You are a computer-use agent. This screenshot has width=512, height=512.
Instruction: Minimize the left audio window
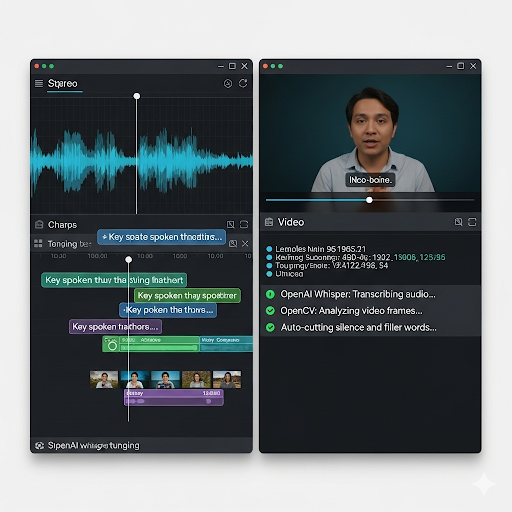(221, 66)
